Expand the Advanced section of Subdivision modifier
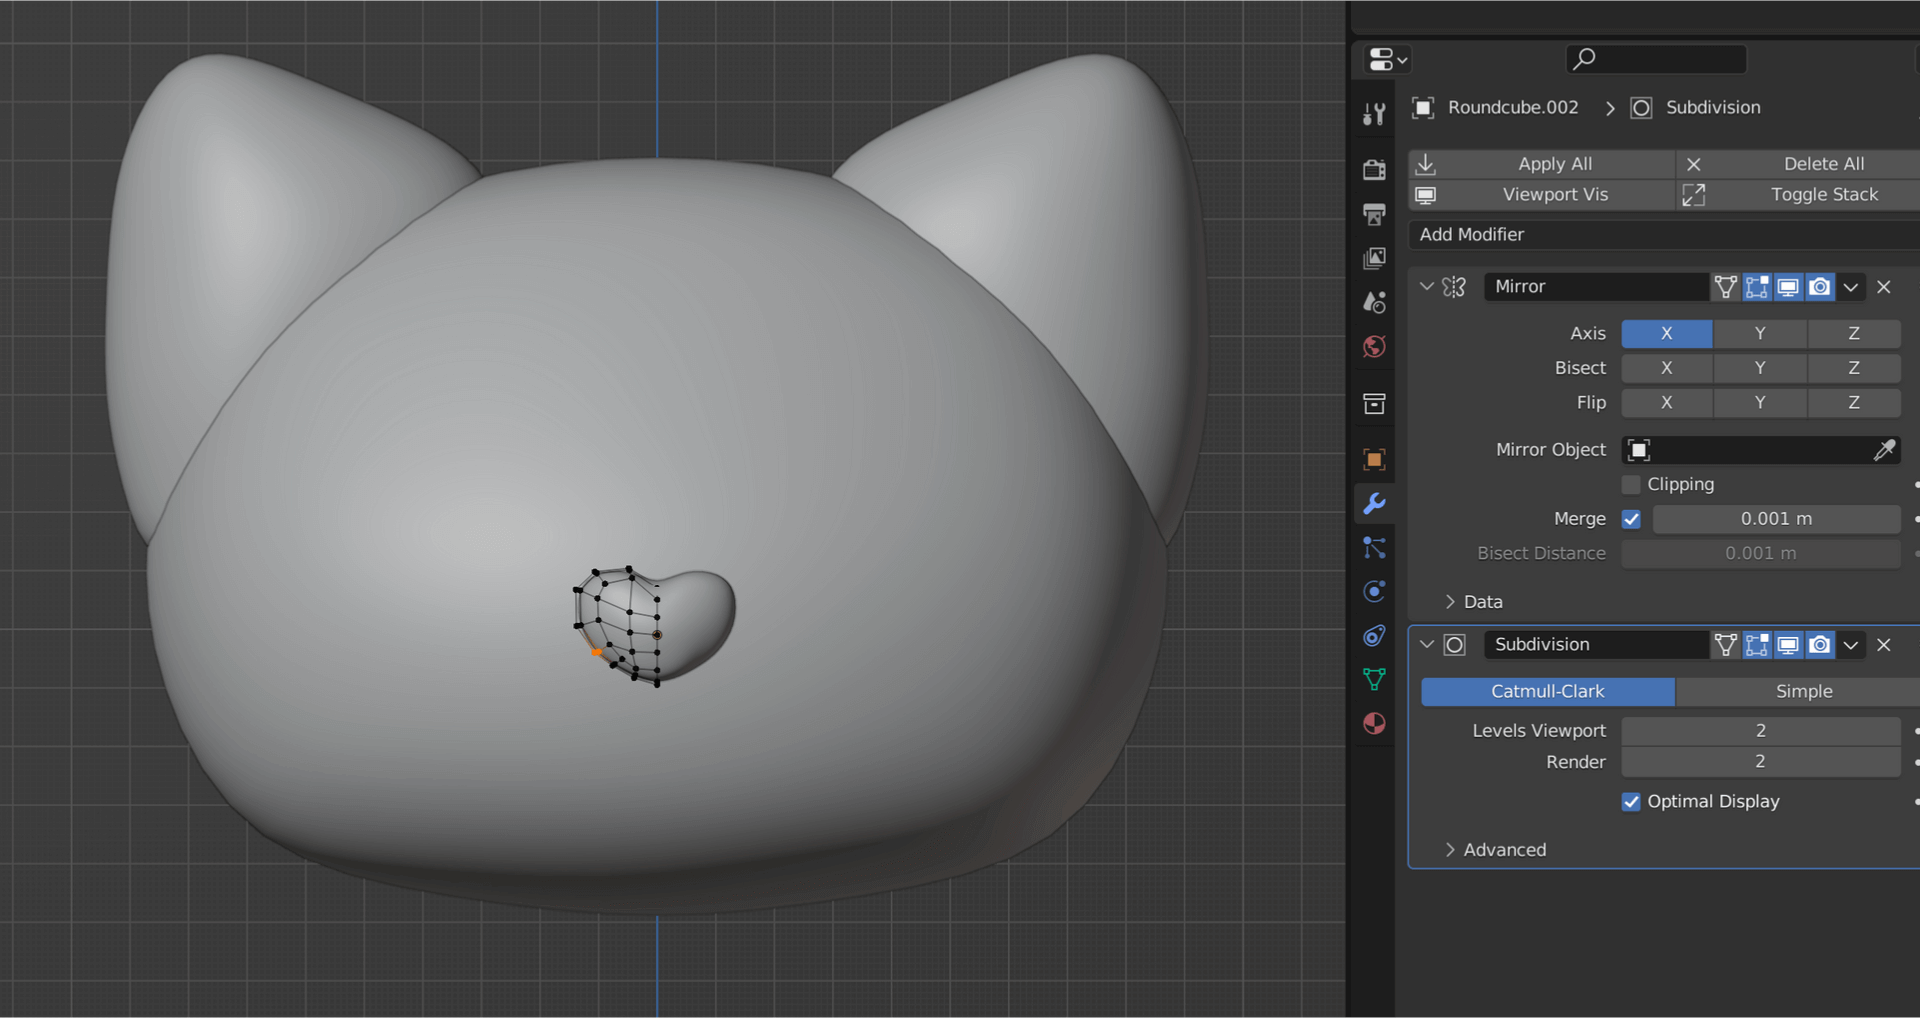Image resolution: width=1920 pixels, height=1018 pixels. [1450, 849]
